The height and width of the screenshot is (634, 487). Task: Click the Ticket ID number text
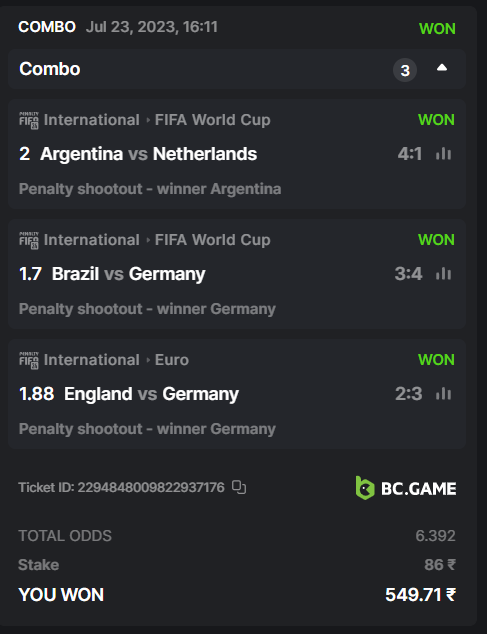[151, 487]
